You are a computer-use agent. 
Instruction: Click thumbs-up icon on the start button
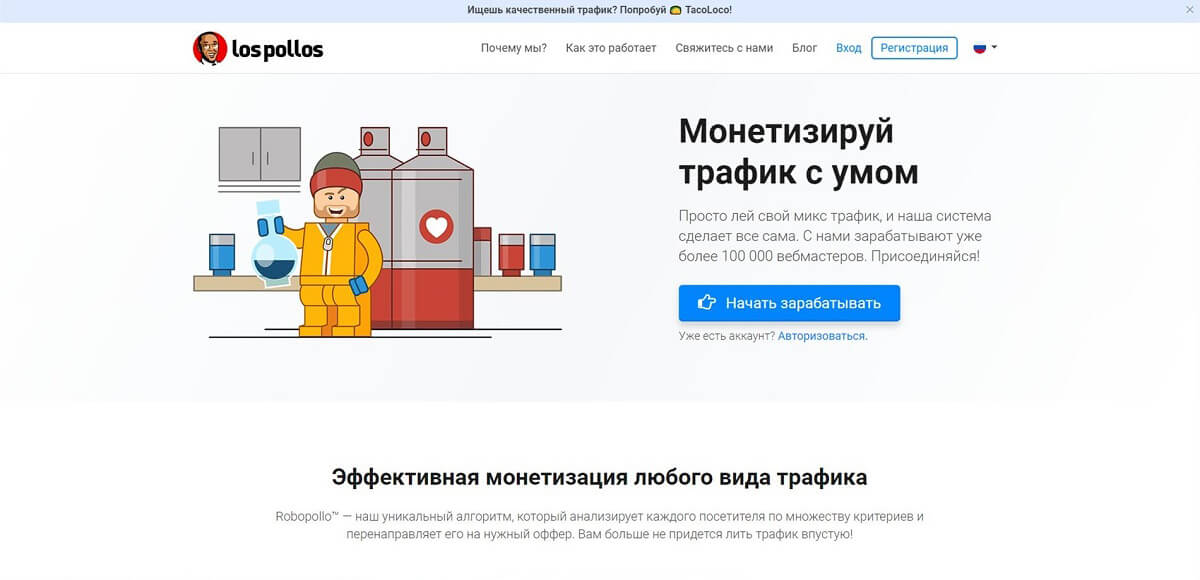(707, 303)
